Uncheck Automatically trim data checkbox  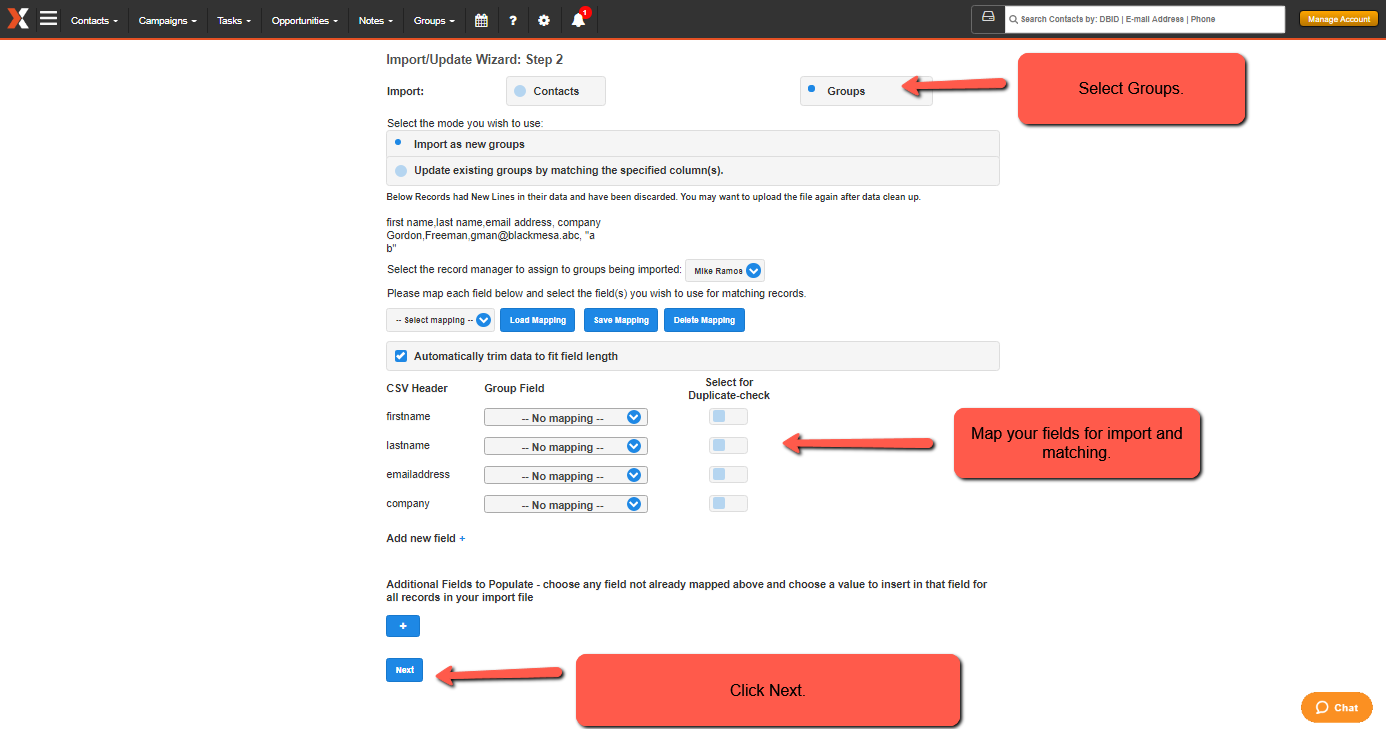click(401, 356)
